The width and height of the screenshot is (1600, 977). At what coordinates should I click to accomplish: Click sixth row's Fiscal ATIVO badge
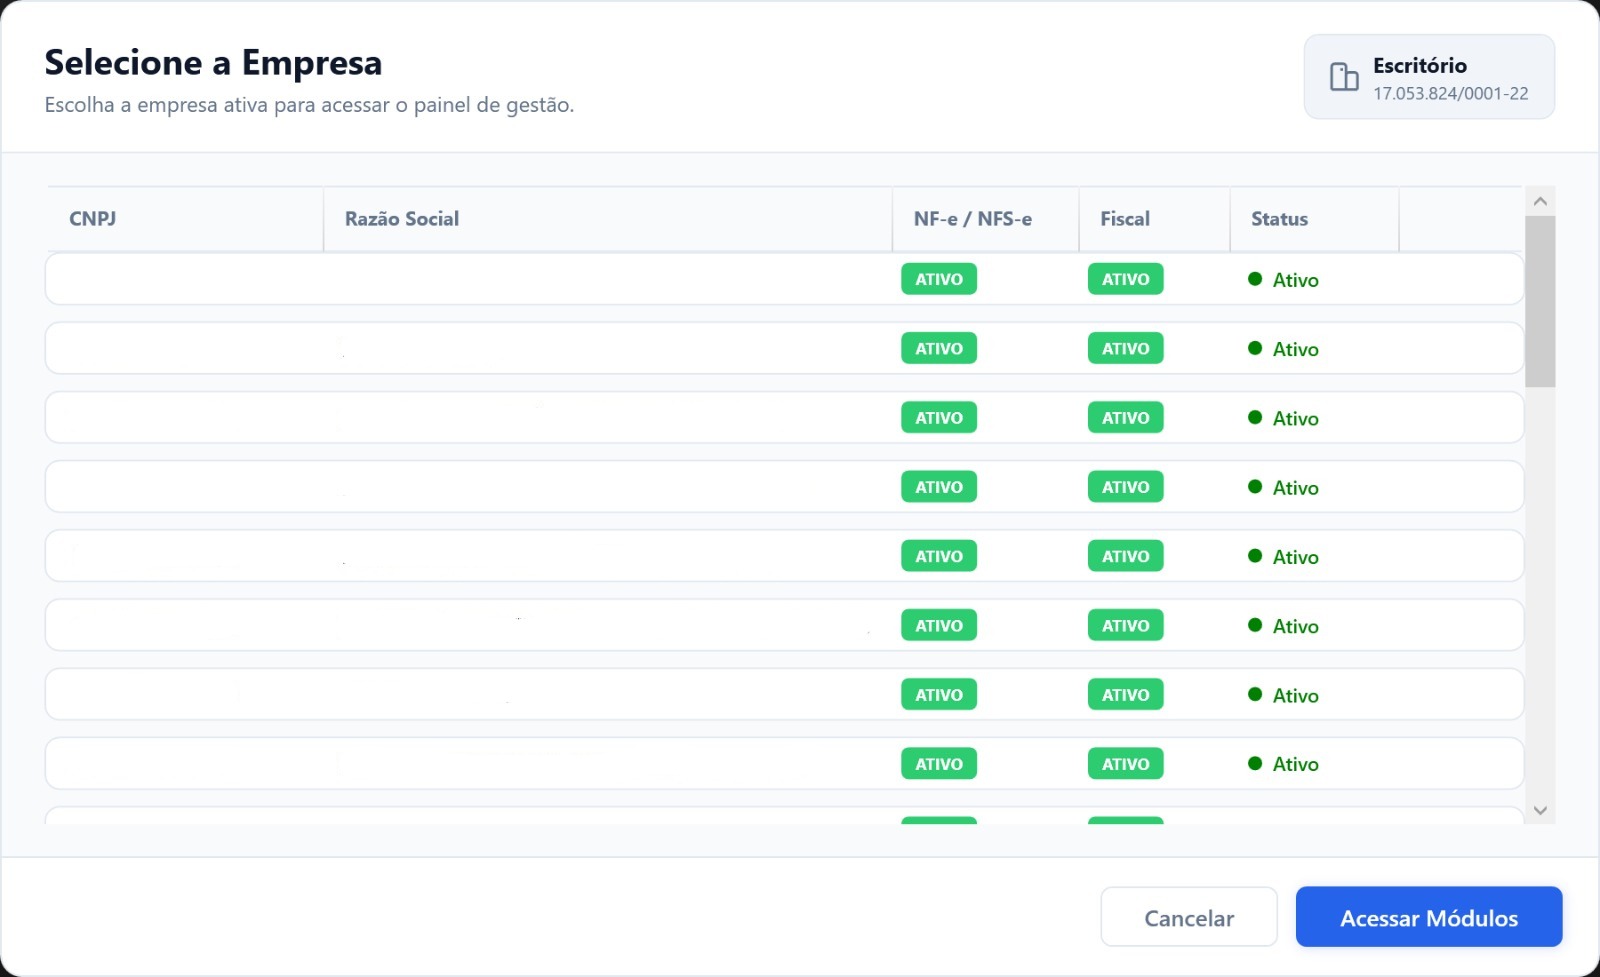pyautogui.click(x=1126, y=625)
